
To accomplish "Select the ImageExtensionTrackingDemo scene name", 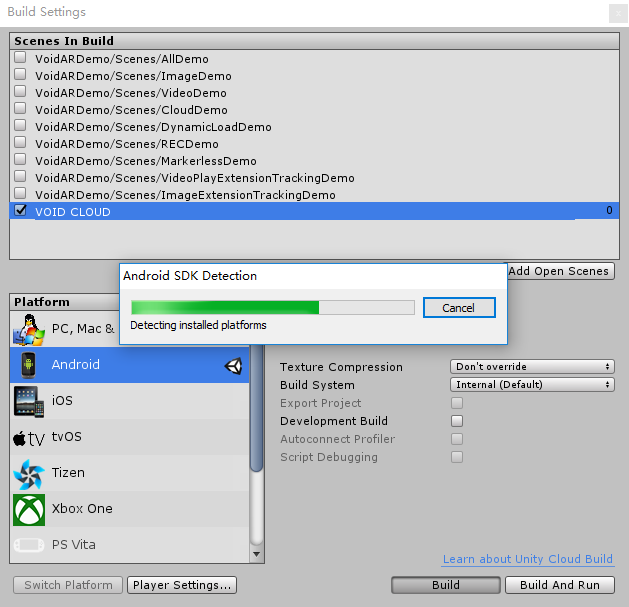I will tap(185, 195).
